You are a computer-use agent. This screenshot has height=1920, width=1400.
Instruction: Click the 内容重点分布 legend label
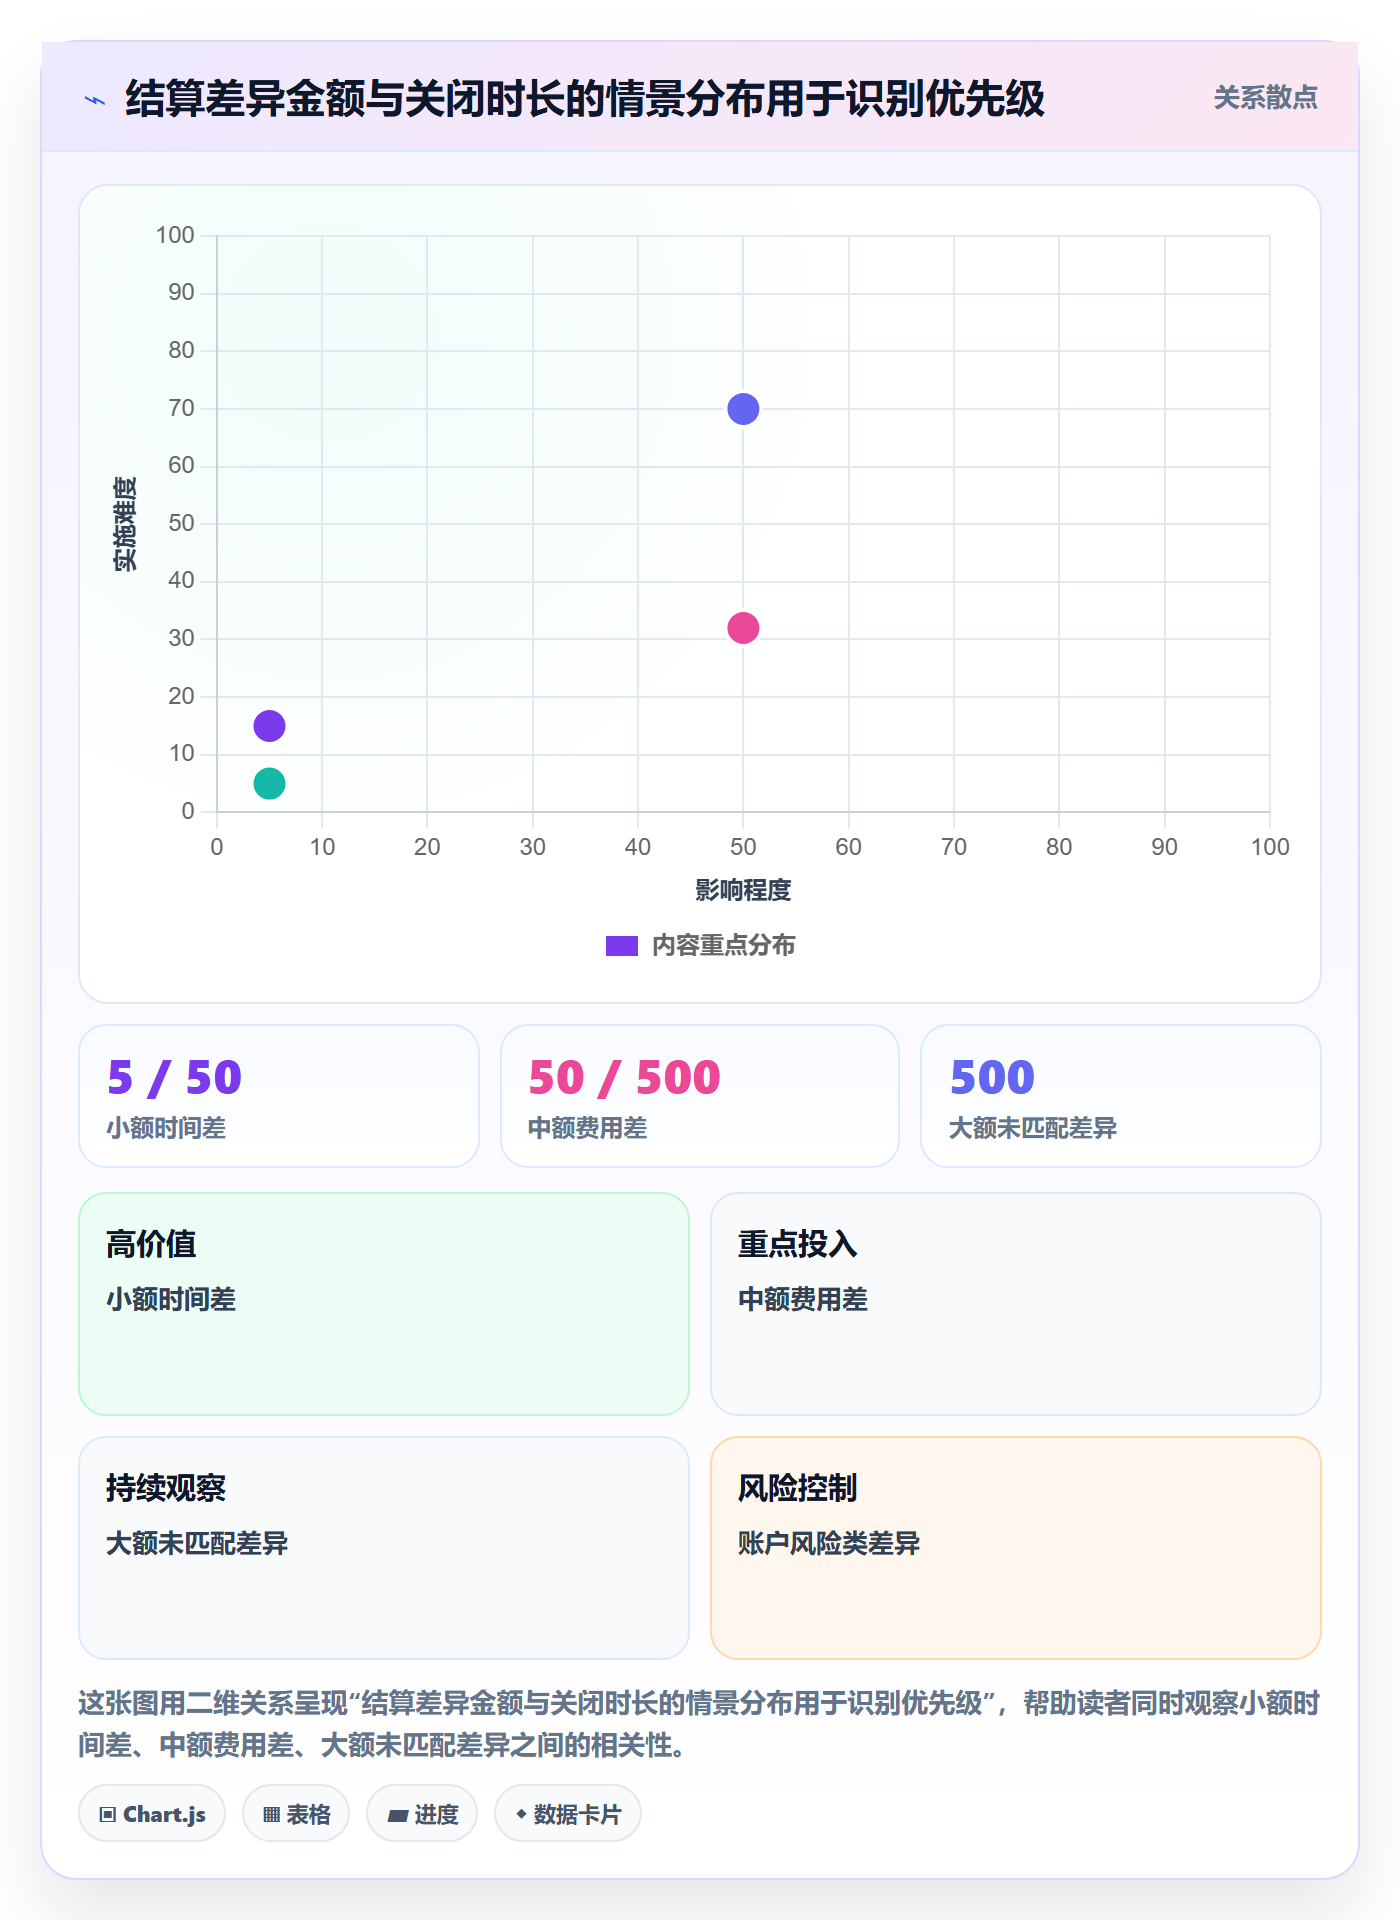723,946
